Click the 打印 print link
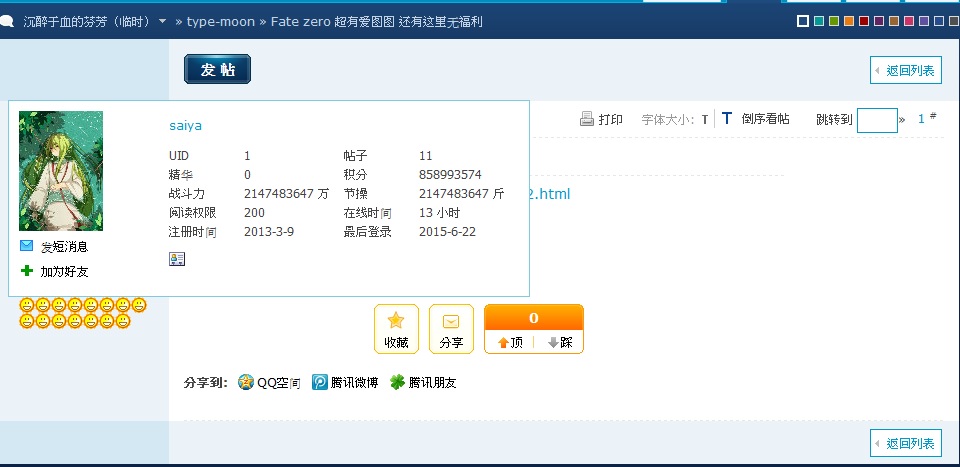Screen dimensions: 960x467 click(610, 119)
